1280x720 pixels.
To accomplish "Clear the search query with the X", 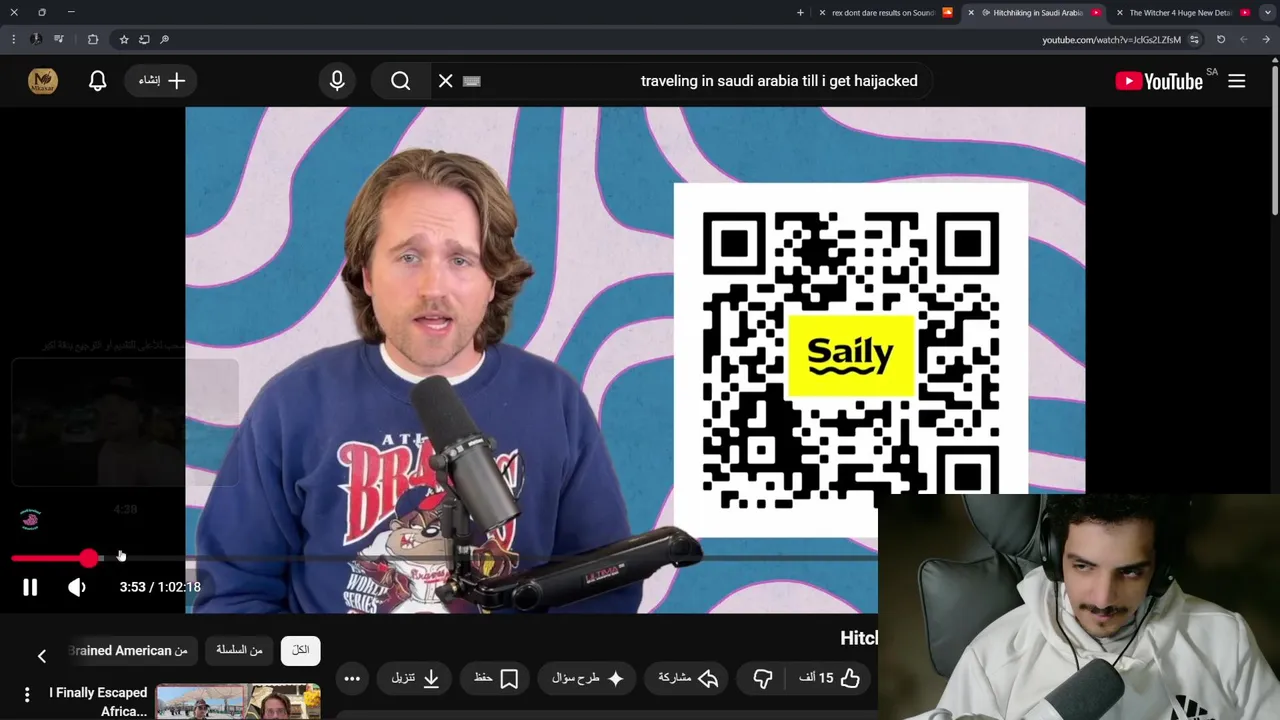I will pyautogui.click(x=446, y=81).
